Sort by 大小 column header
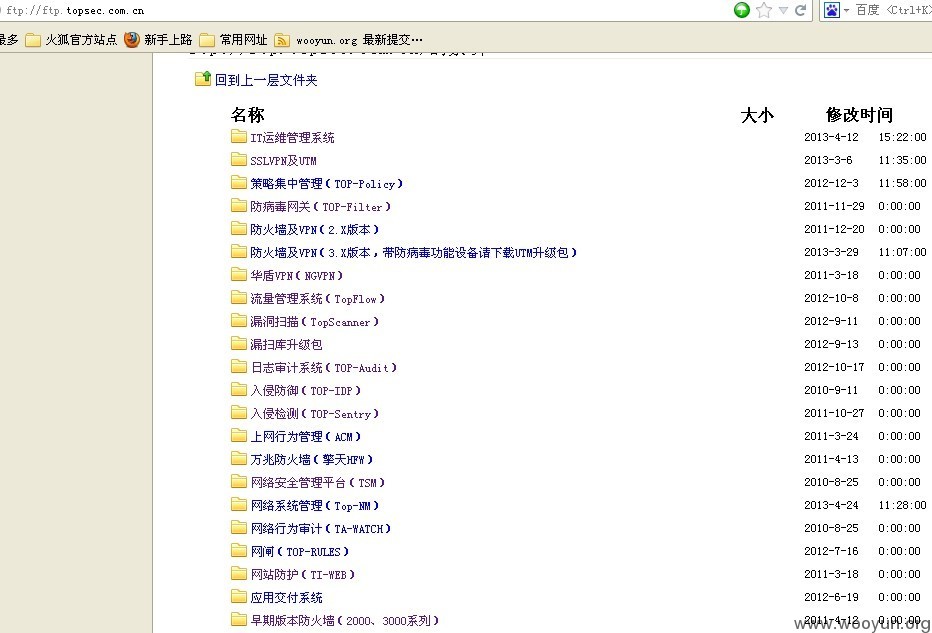932x633 pixels. [757, 115]
